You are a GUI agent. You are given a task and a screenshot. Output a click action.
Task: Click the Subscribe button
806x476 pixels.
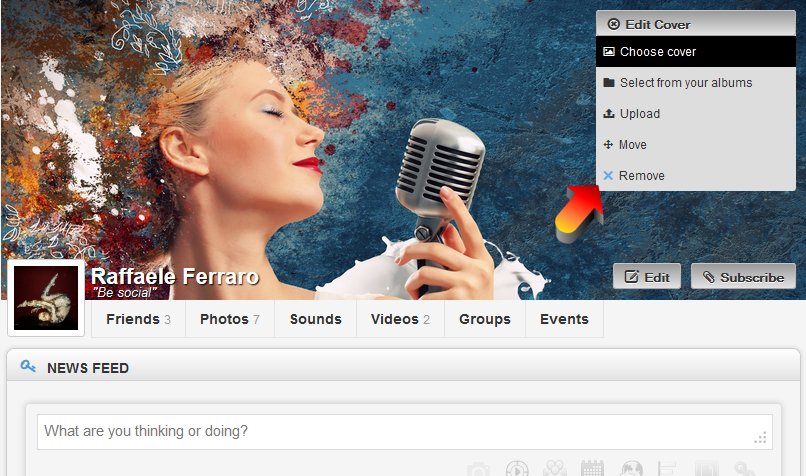[743, 277]
